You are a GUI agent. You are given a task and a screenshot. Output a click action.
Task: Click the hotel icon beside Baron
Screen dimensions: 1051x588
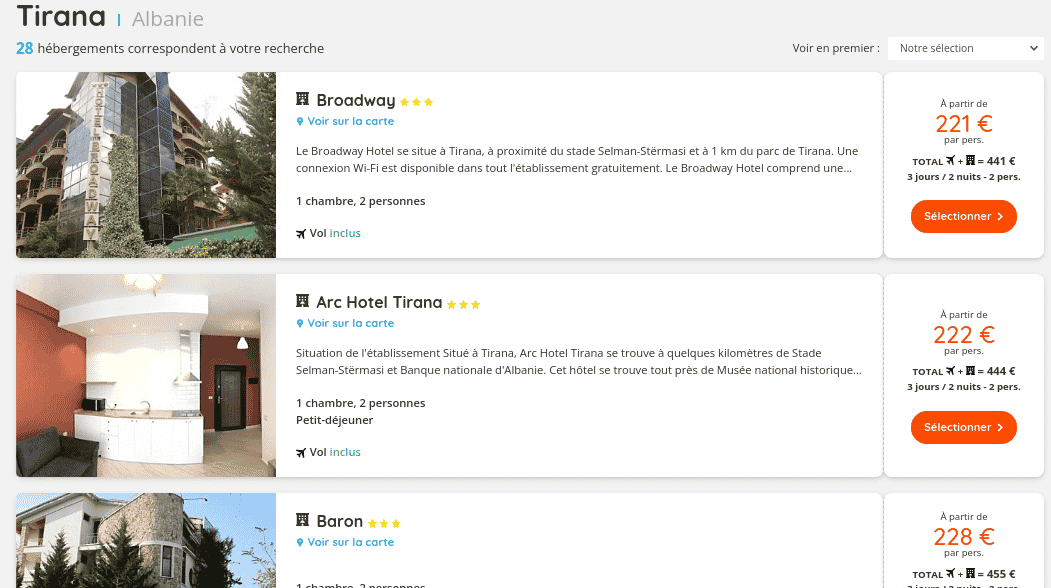coord(302,521)
